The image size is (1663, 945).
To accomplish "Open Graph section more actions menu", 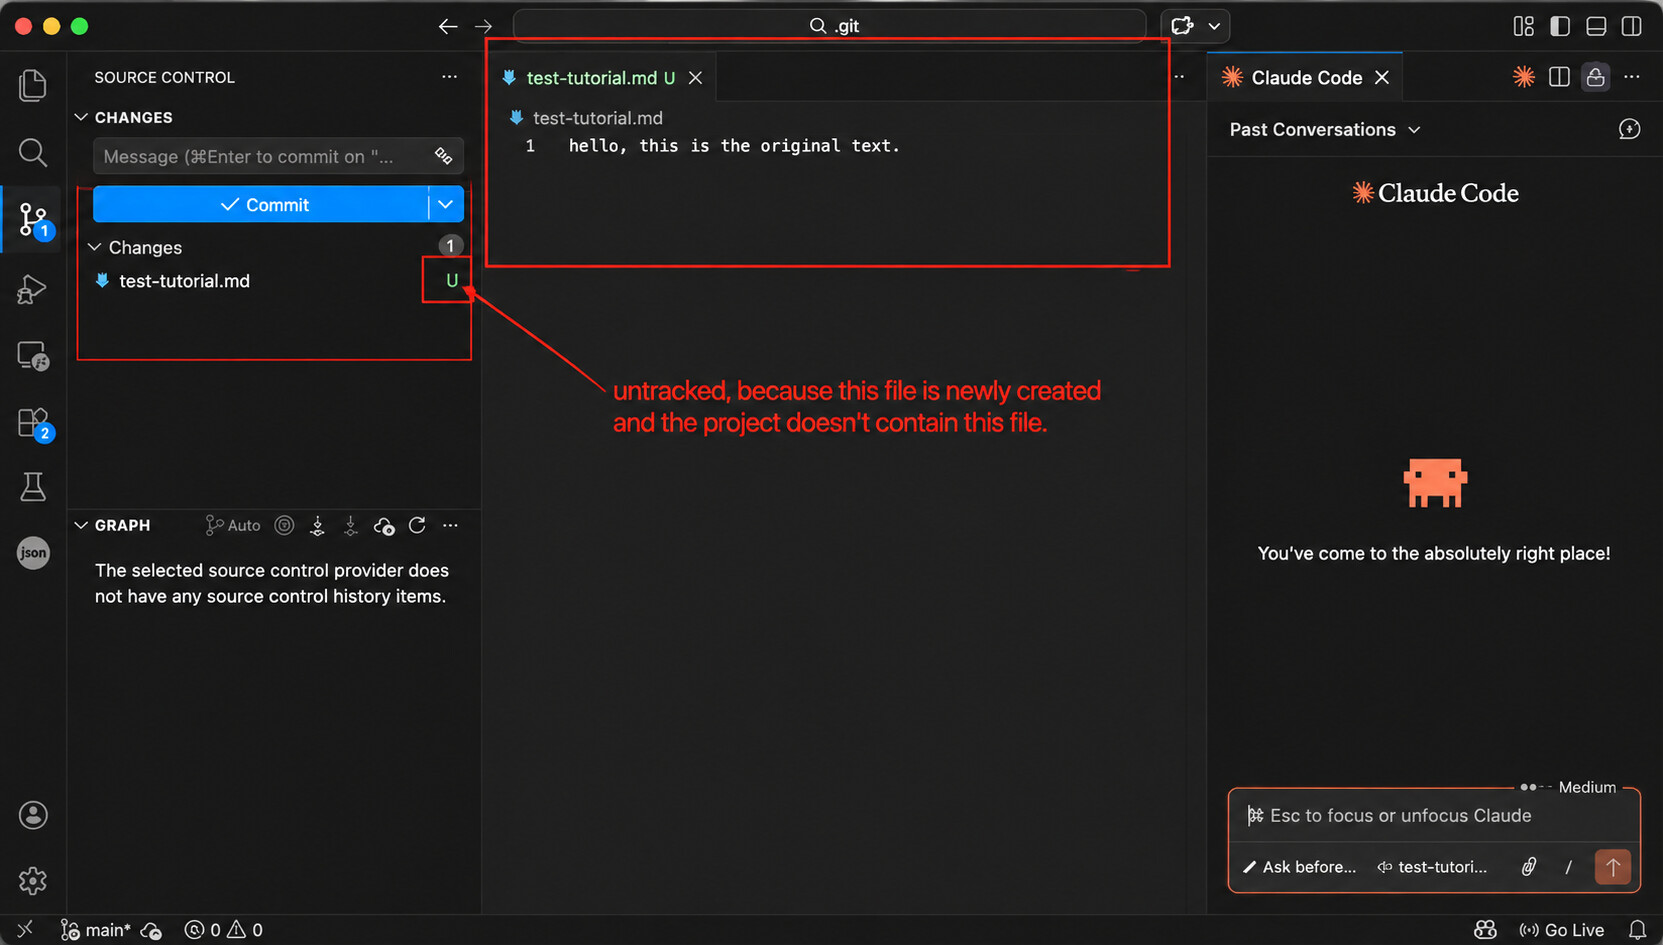I will tap(451, 525).
